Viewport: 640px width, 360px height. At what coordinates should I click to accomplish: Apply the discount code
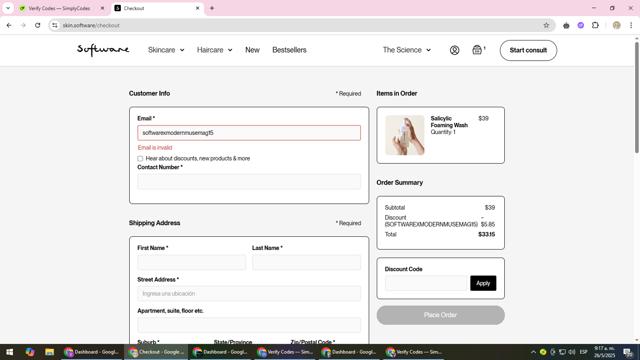click(483, 283)
